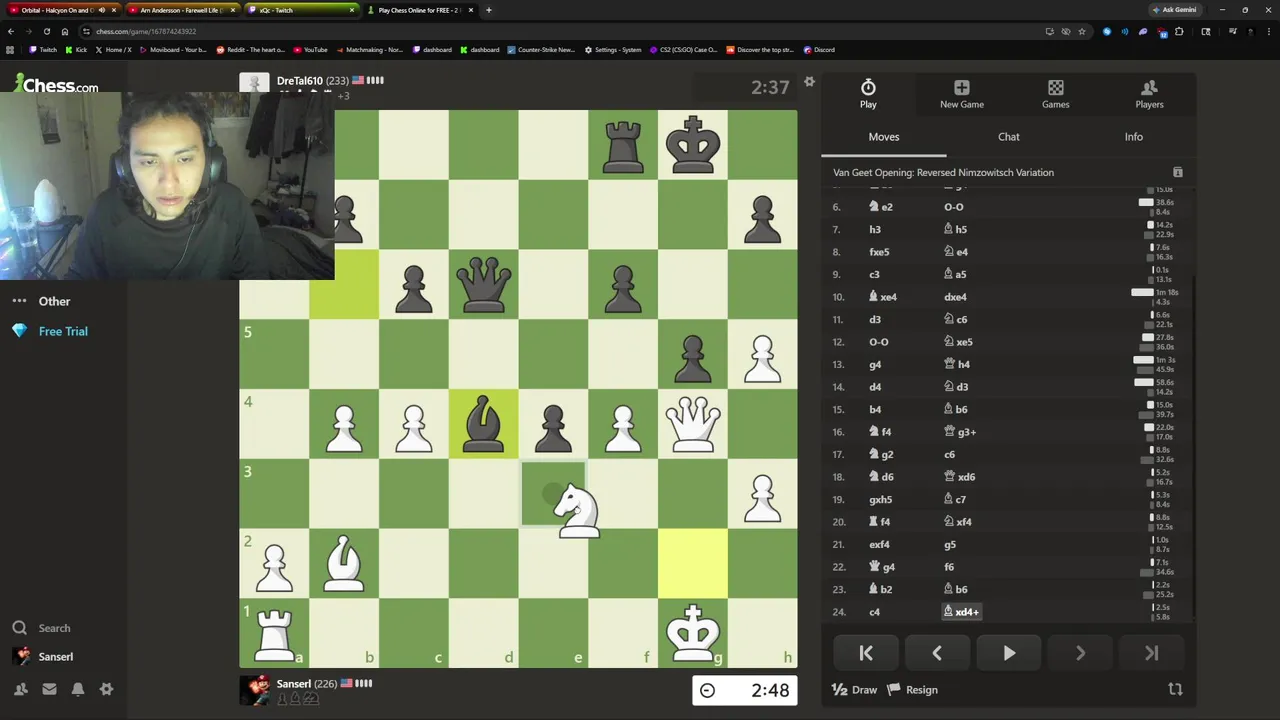Switch to the Orbital - Halcyon browser tab
The image size is (1280, 720).
pyautogui.click(x=65, y=10)
